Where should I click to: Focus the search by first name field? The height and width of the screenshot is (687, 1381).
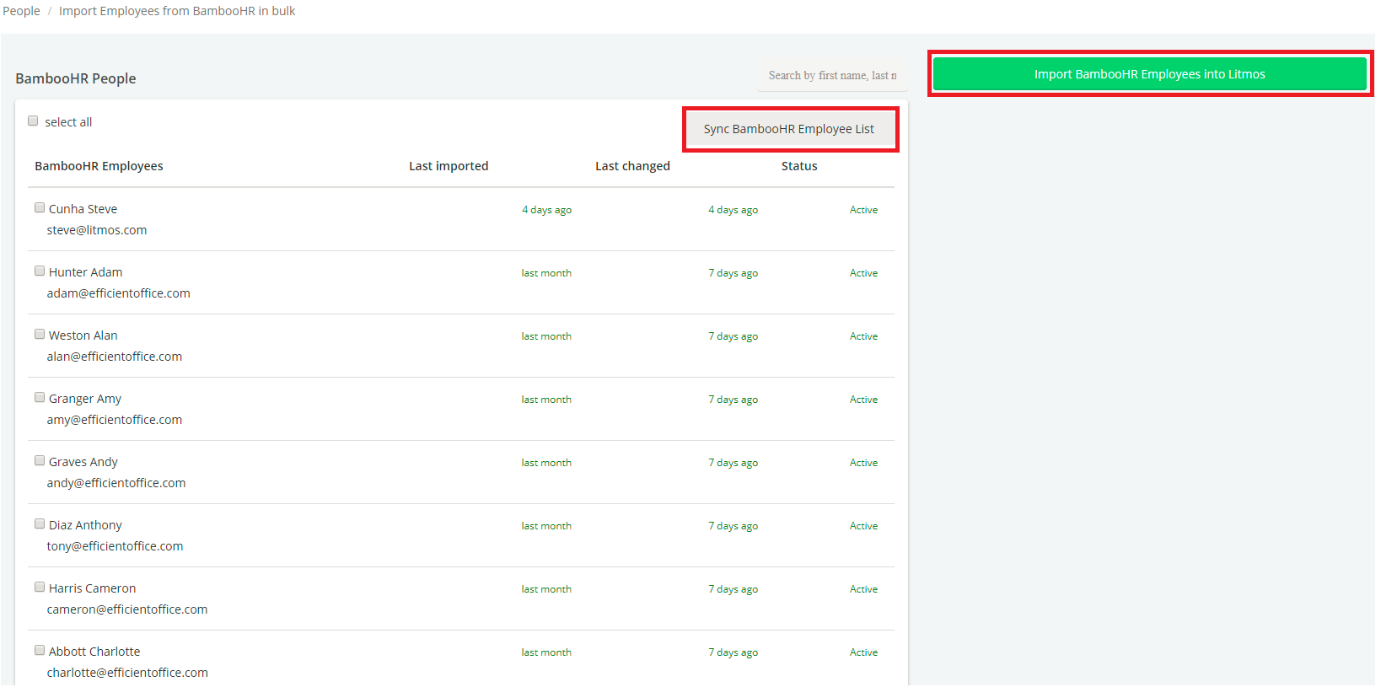832,75
